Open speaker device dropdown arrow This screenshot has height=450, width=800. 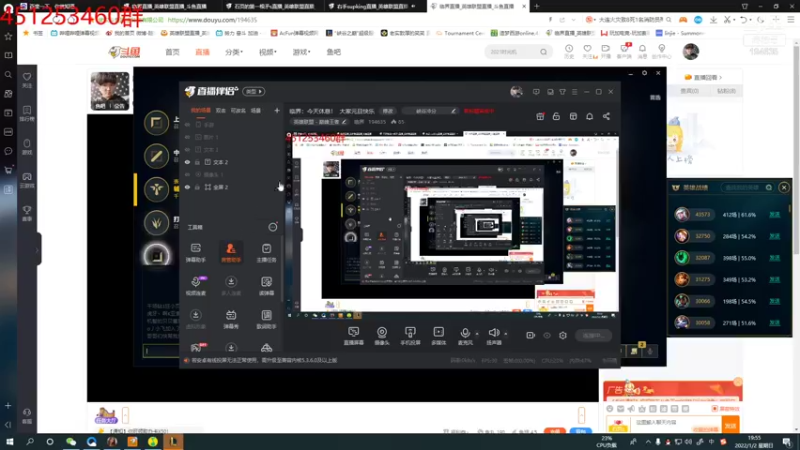(506, 334)
